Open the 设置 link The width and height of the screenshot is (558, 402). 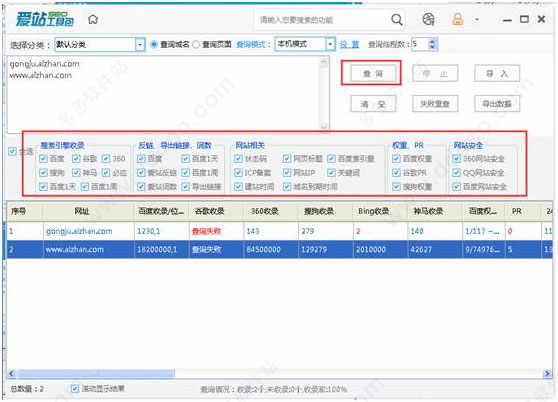coord(349,44)
